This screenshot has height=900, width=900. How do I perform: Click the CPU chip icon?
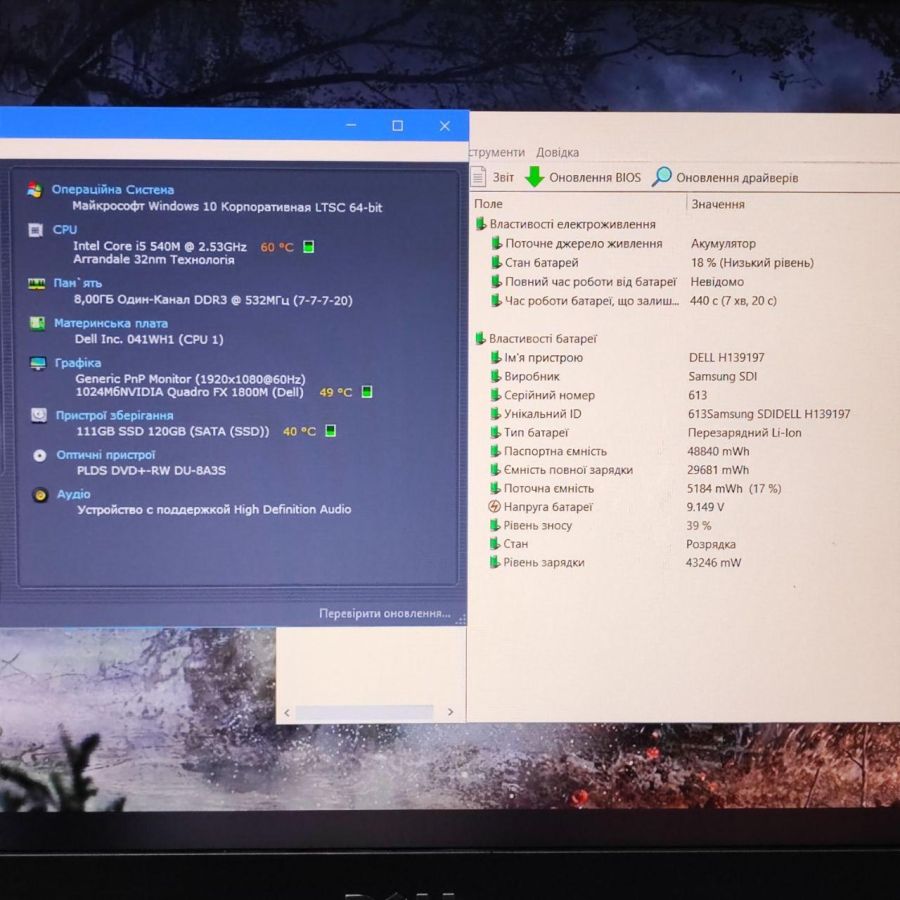coord(36,230)
